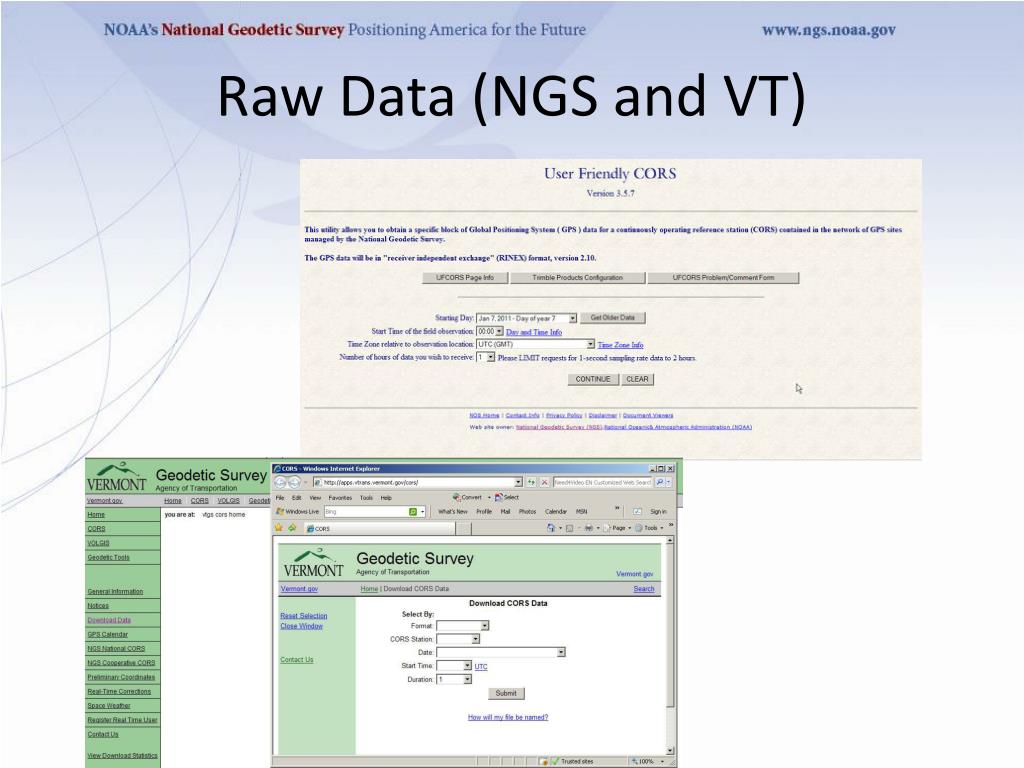Screen dimensions: 1024x768
Task: Open the Help menu in Internet Explorer
Action: (x=386, y=498)
